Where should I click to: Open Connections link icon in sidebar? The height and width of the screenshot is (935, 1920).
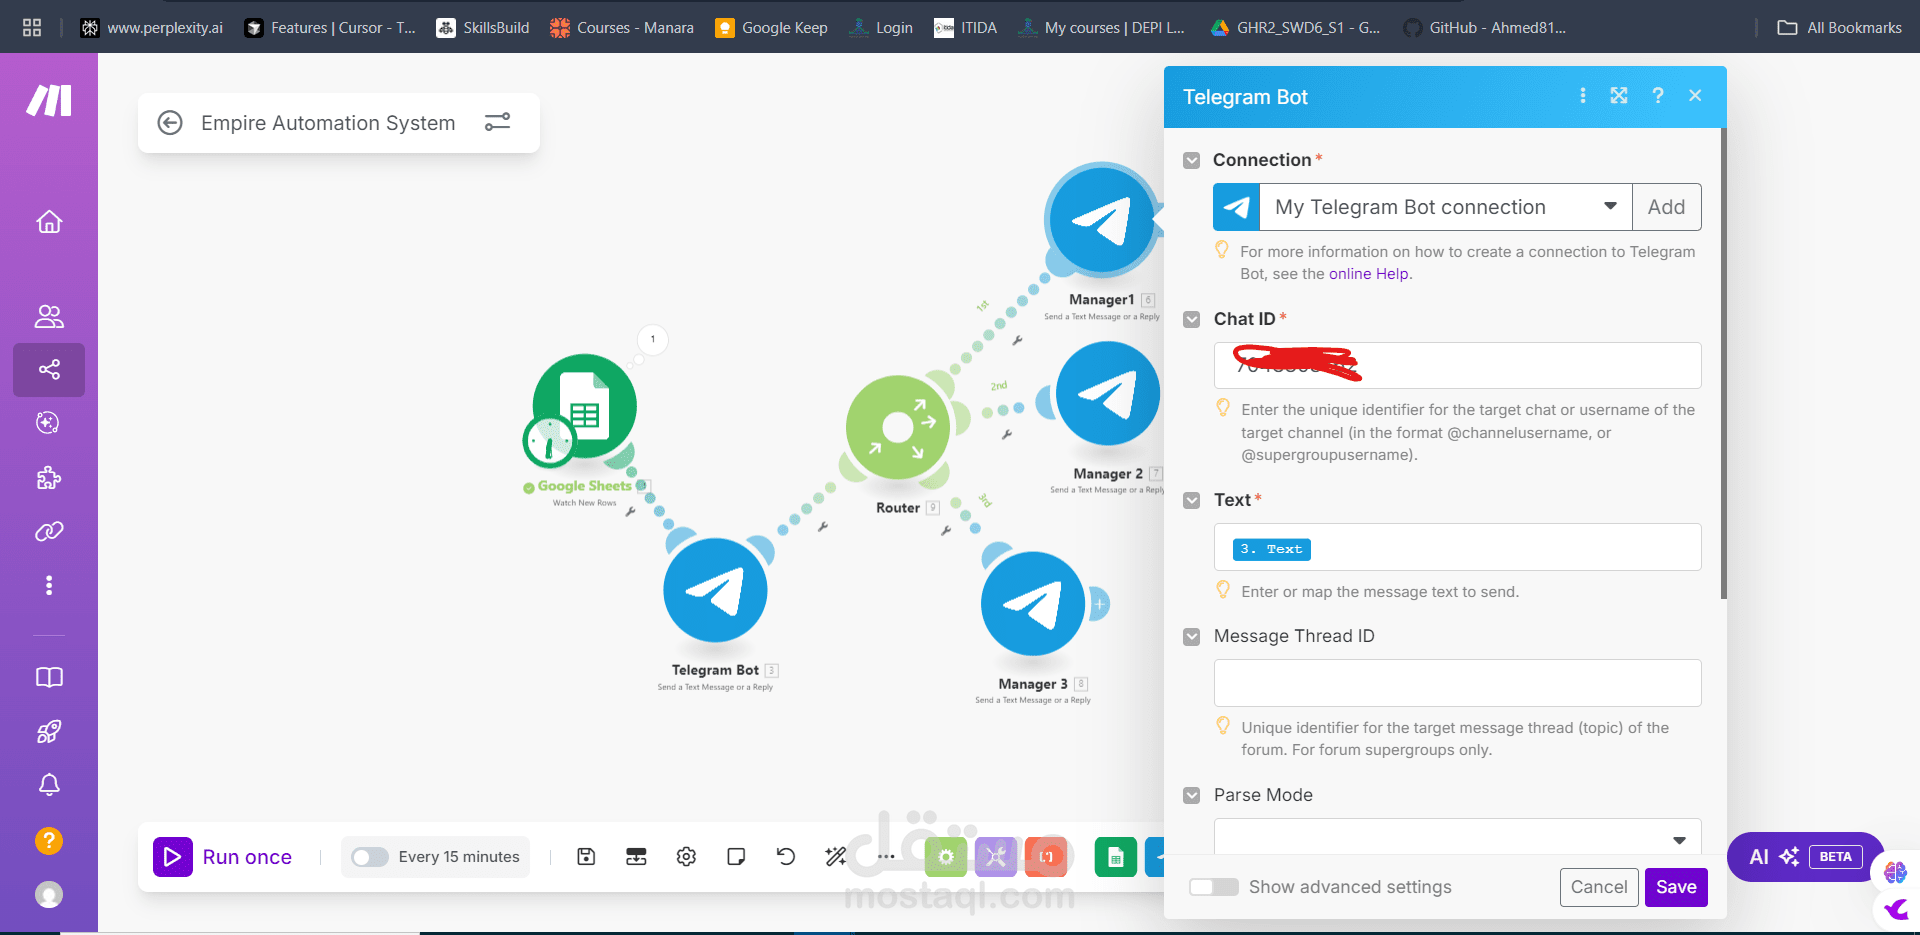coord(49,531)
